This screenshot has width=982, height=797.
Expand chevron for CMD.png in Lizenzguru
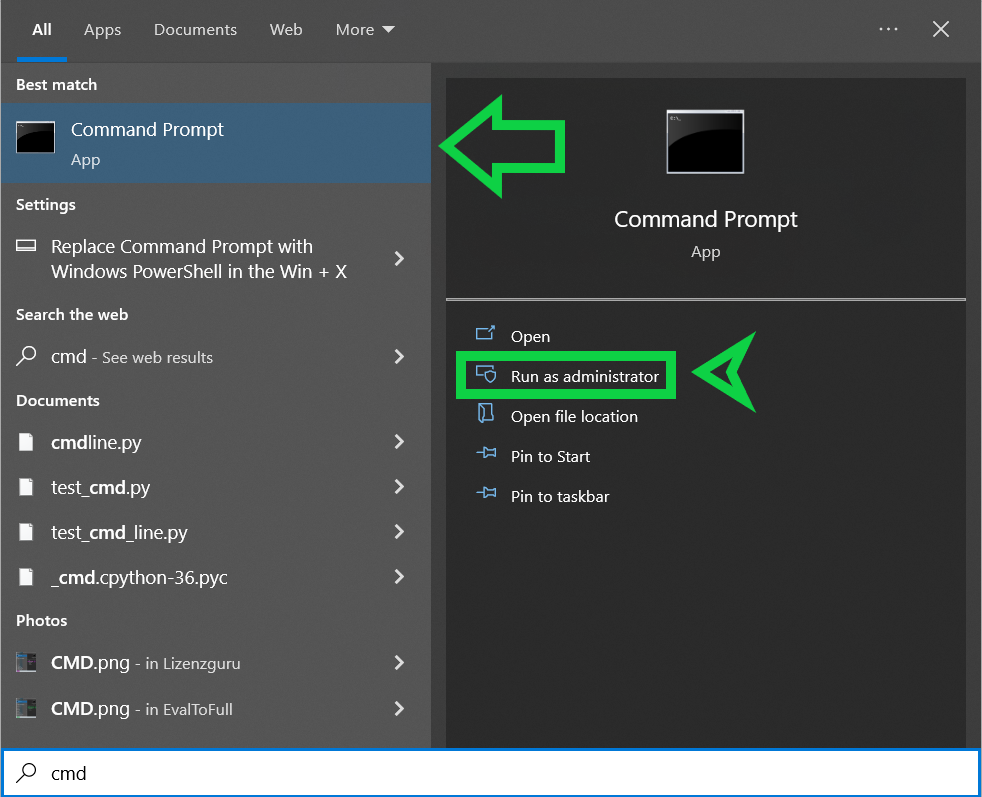(399, 662)
